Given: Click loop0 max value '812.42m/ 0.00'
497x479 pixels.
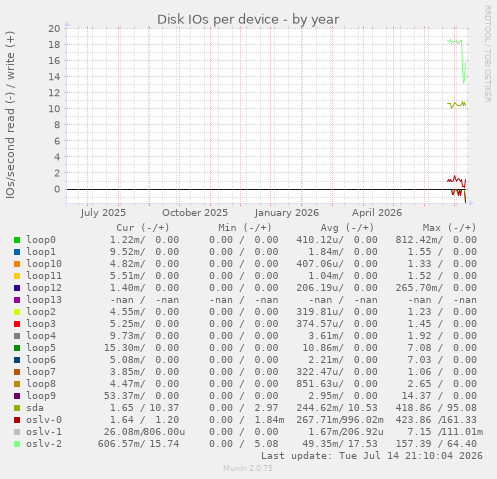Looking at the screenshot, I should coord(436,240).
